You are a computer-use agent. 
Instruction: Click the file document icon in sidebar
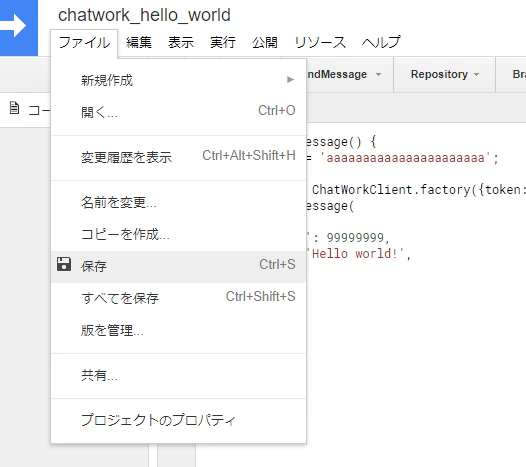pos(14,108)
